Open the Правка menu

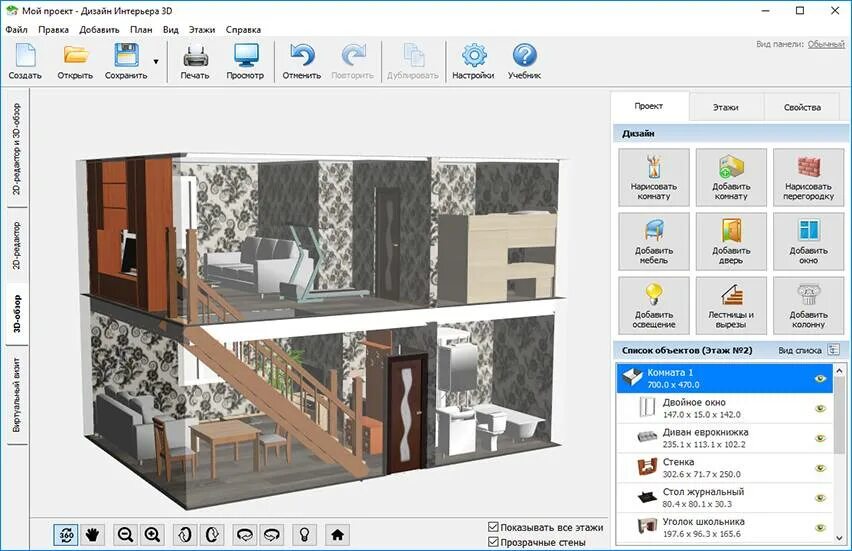tap(53, 29)
